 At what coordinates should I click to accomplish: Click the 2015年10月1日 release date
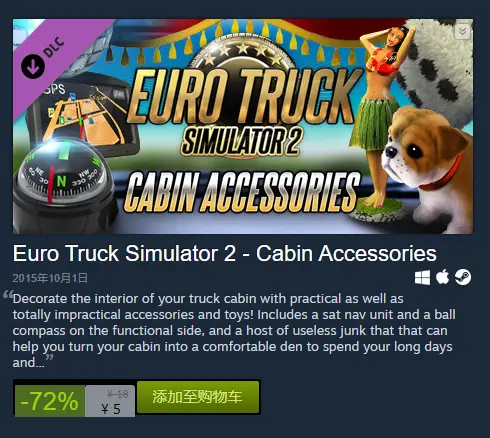click(x=50, y=278)
